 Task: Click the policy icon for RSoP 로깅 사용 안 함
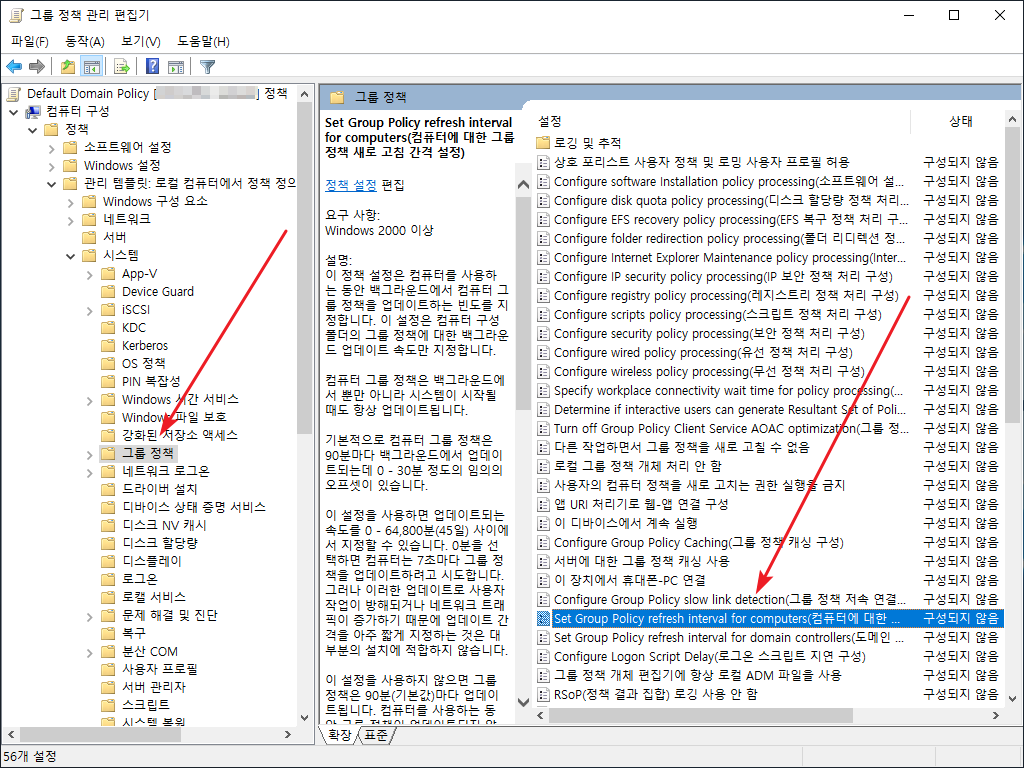click(543, 694)
